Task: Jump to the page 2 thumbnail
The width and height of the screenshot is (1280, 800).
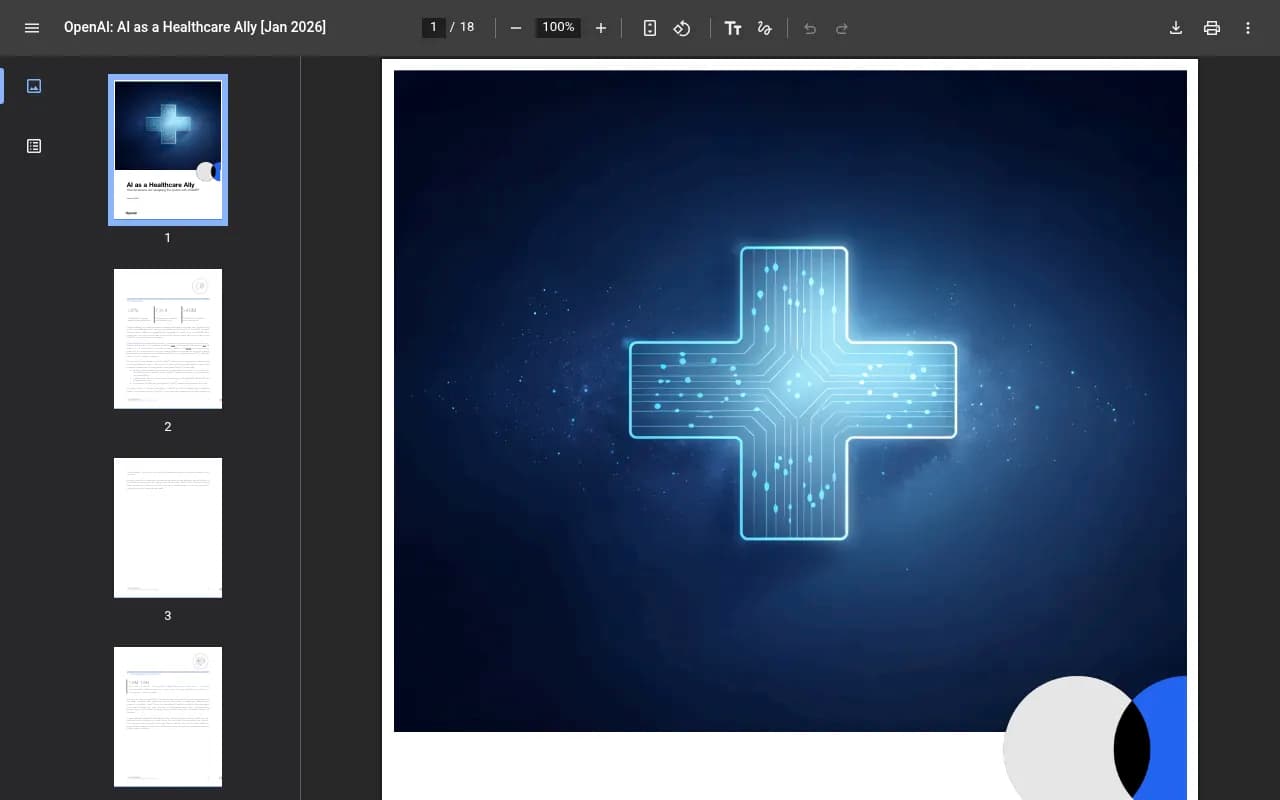Action: [x=168, y=339]
